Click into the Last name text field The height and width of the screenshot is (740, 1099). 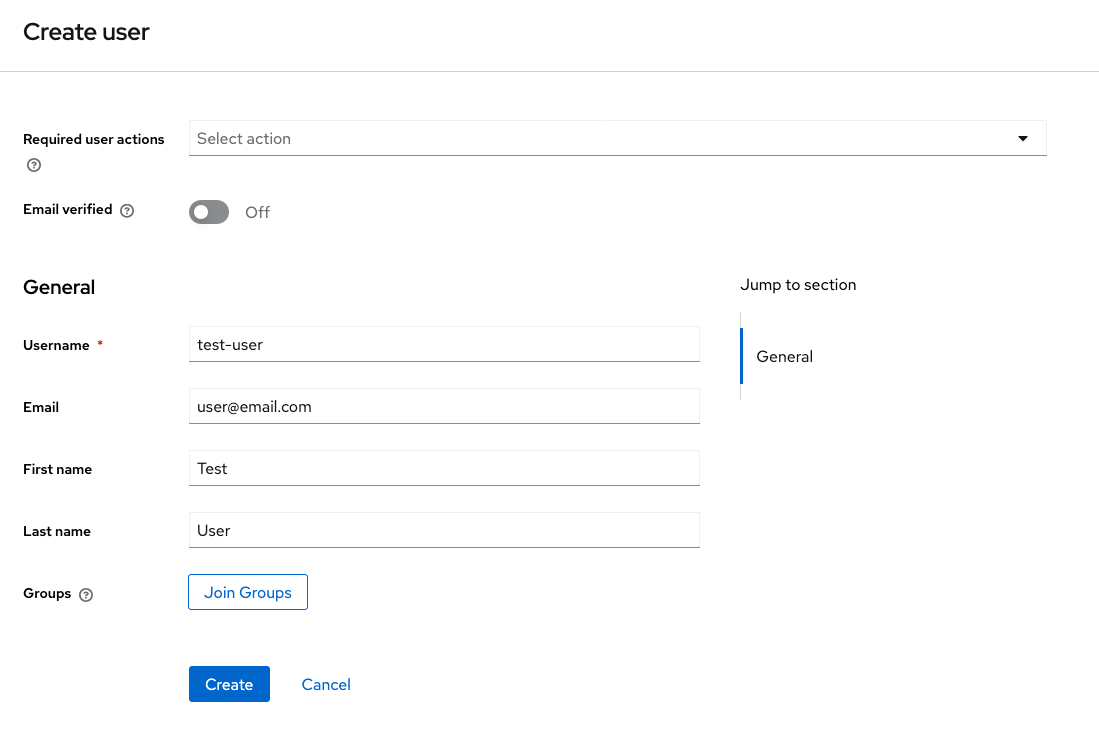444,531
